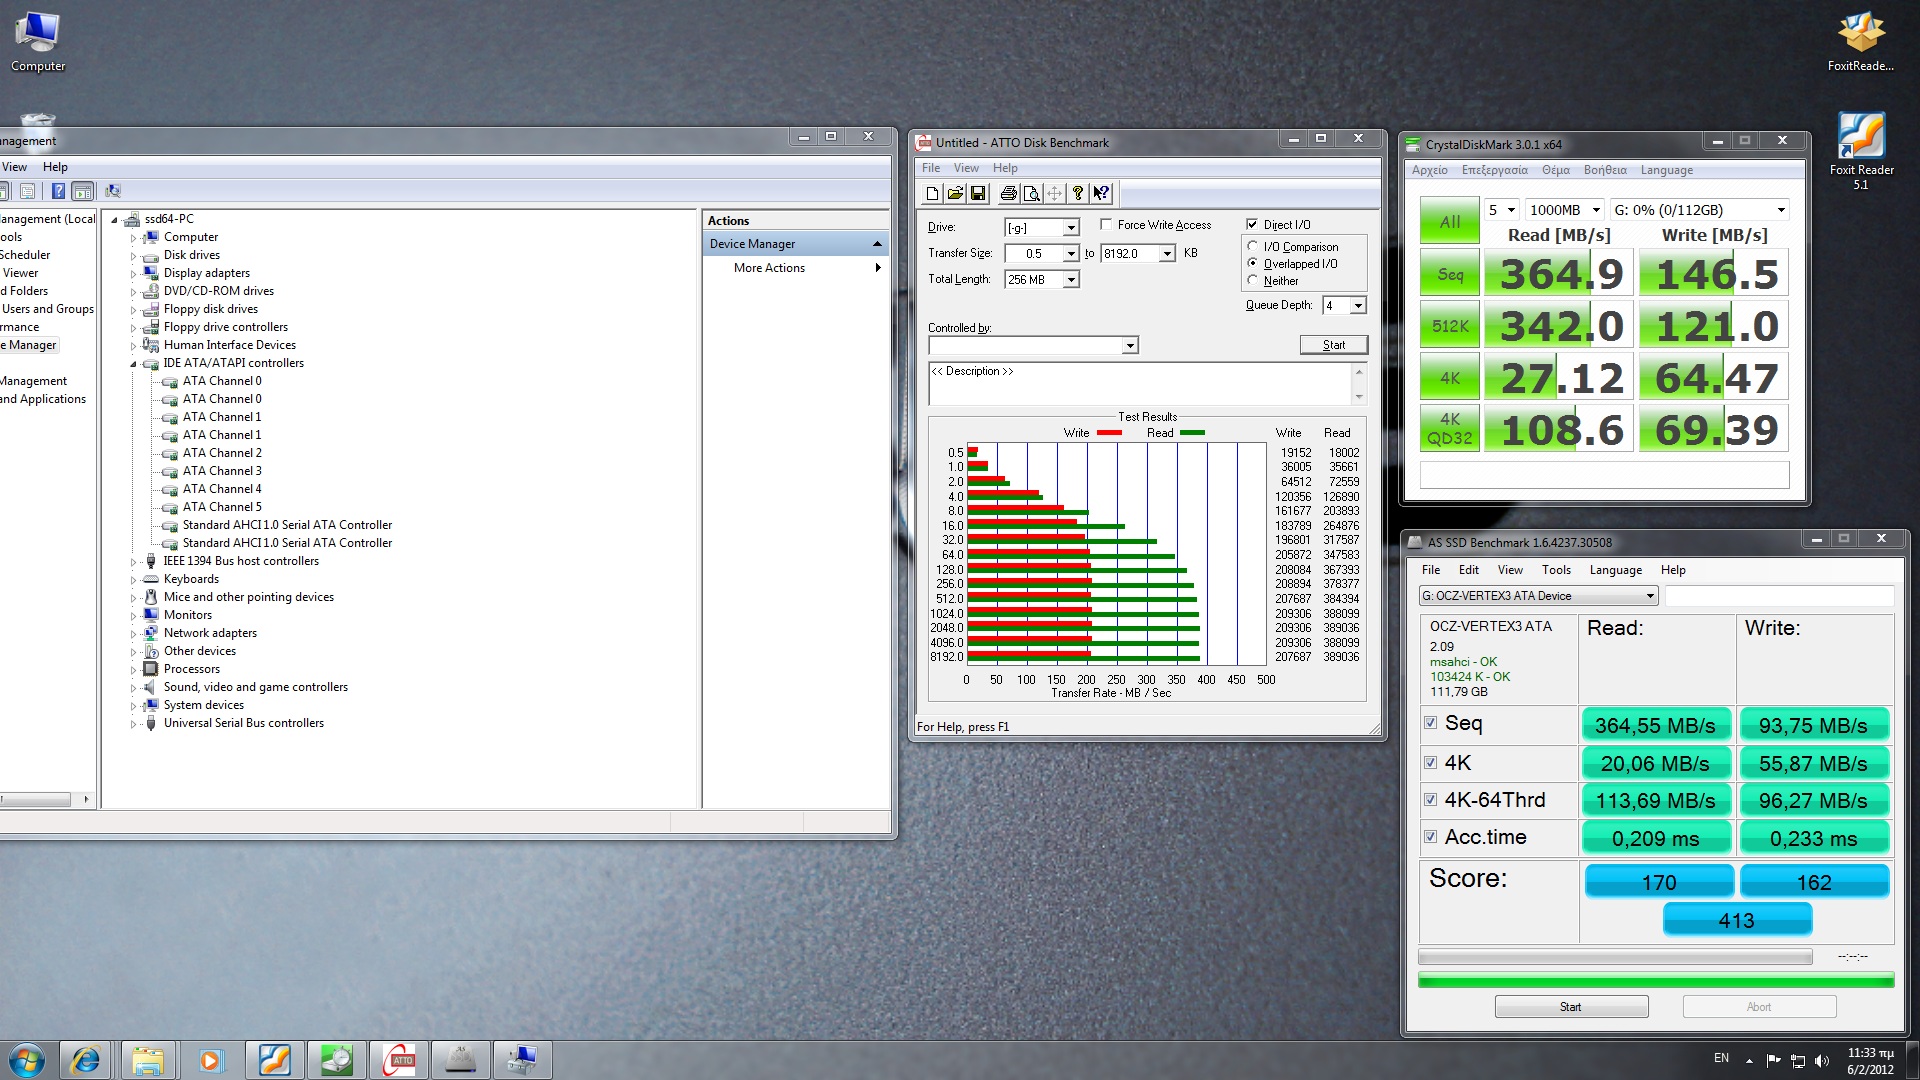Click the scan for hardware changes toolbar icon
This screenshot has height=1080, width=1920.
tap(113, 191)
